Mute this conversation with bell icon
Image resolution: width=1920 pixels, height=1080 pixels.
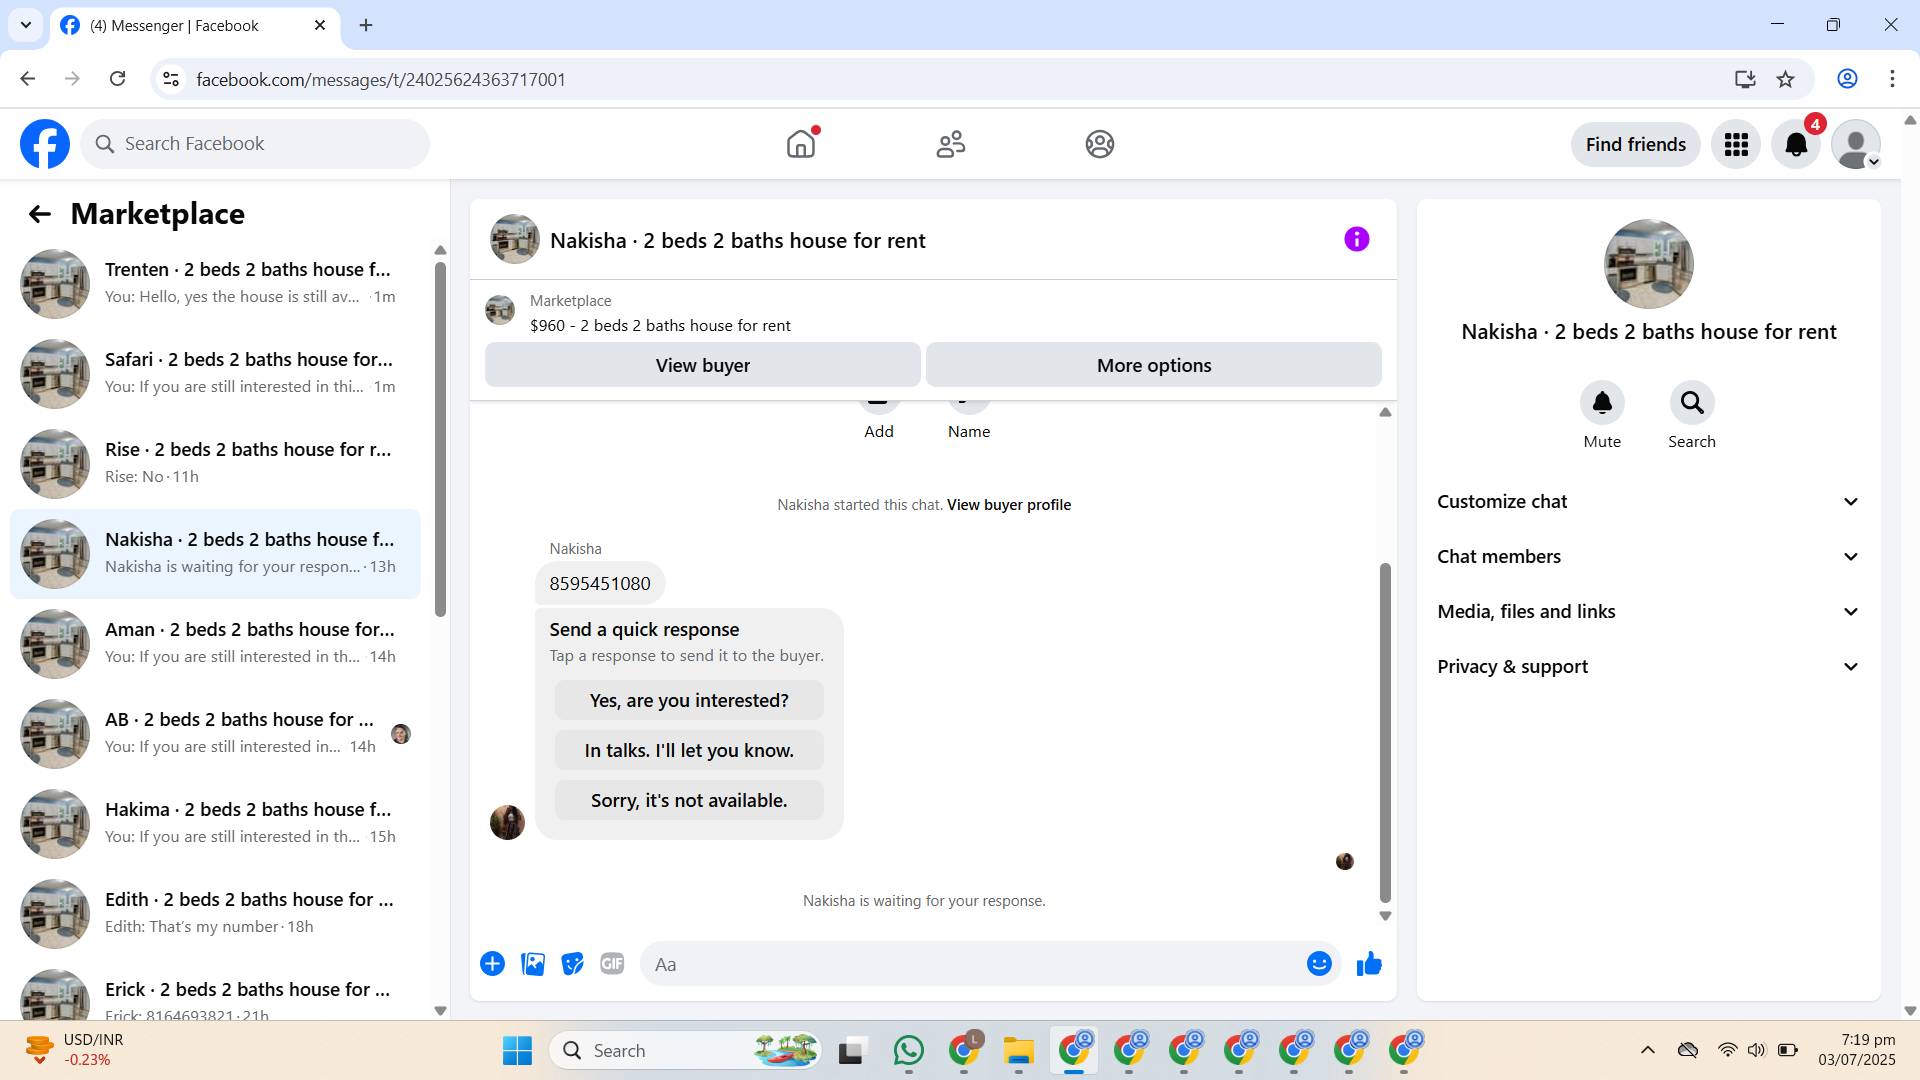point(1602,403)
